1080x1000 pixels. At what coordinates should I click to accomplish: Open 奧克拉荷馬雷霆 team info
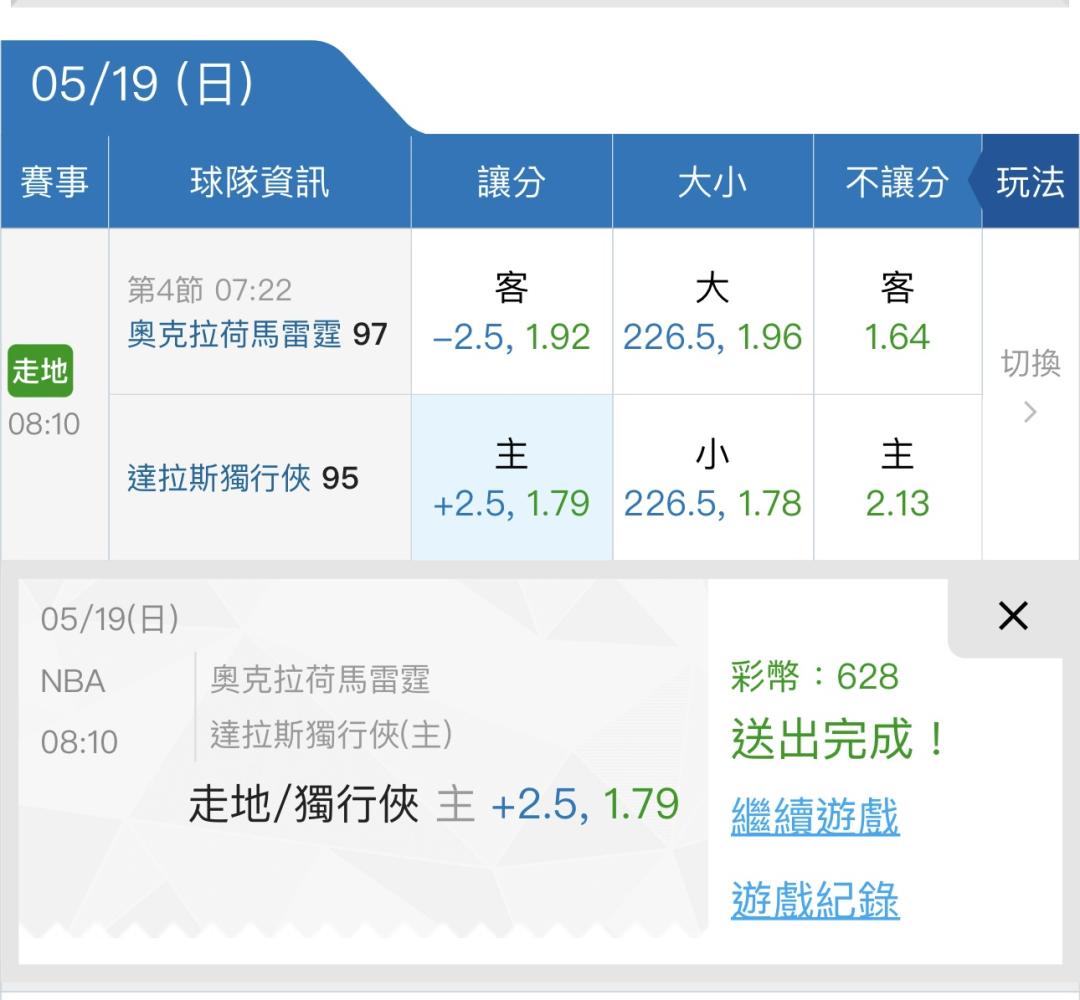(235, 334)
